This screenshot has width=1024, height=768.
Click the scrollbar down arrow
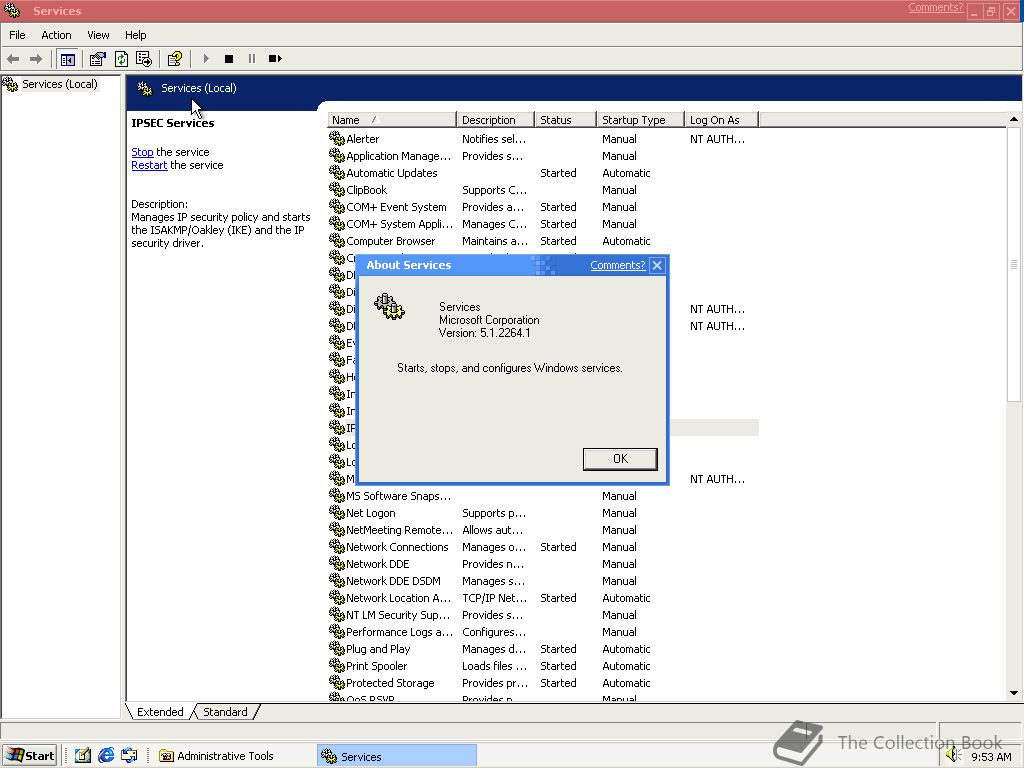(1014, 693)
